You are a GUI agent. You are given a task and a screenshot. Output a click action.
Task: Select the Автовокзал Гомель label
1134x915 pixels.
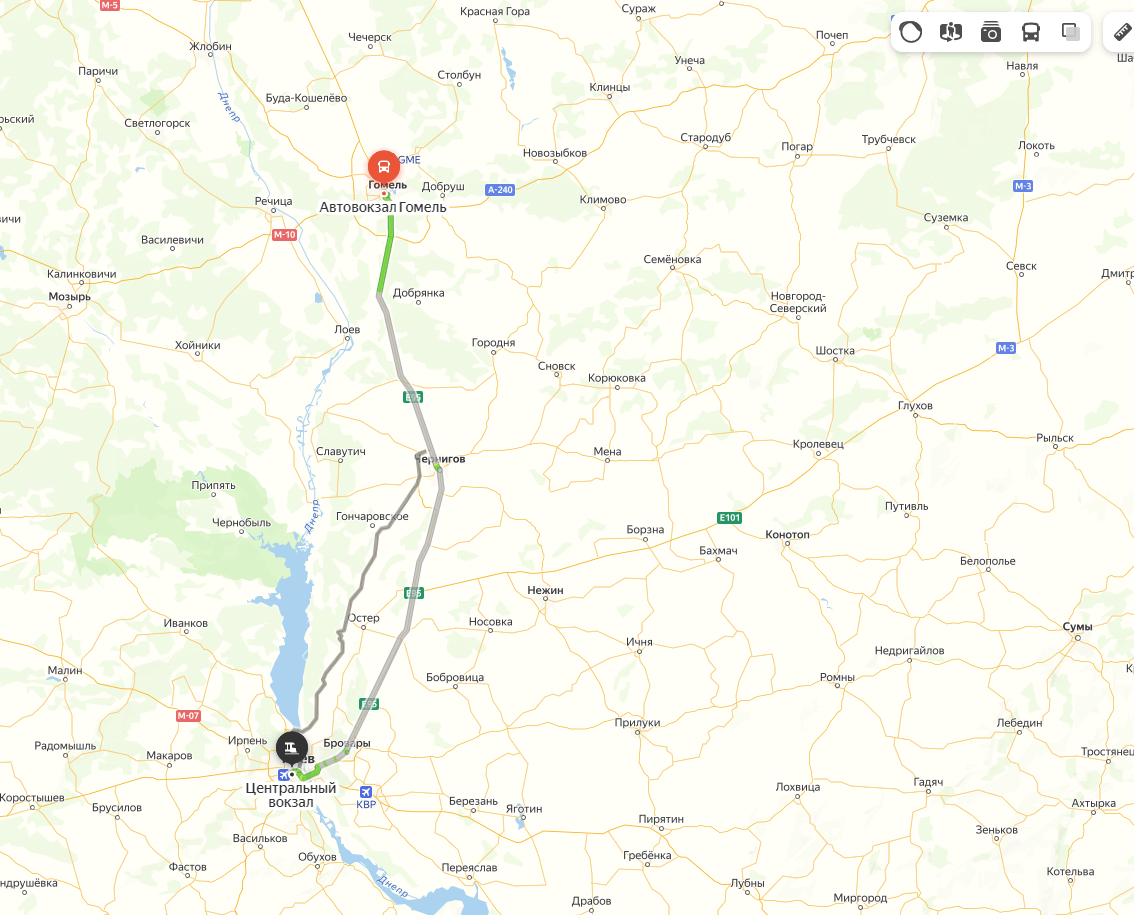pos(383,208)
